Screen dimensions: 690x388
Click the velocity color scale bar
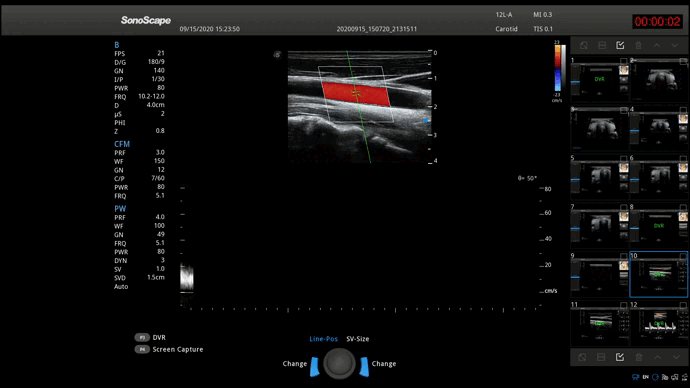point(557,68)
